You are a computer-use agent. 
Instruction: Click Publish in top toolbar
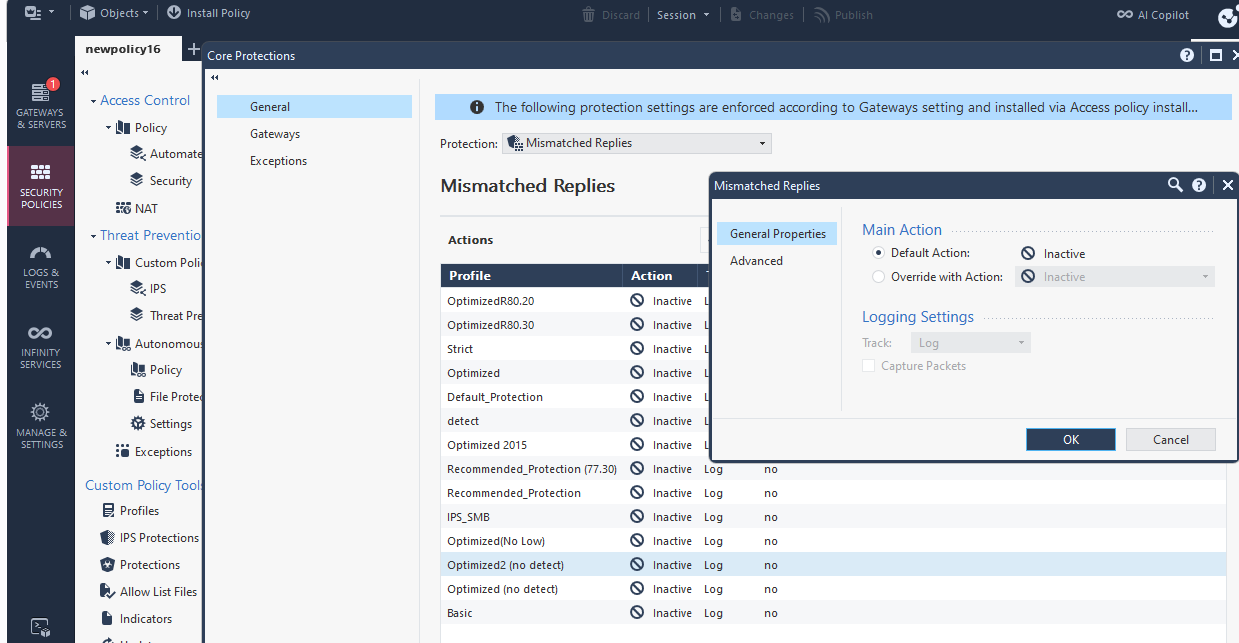tap(843, 15)
